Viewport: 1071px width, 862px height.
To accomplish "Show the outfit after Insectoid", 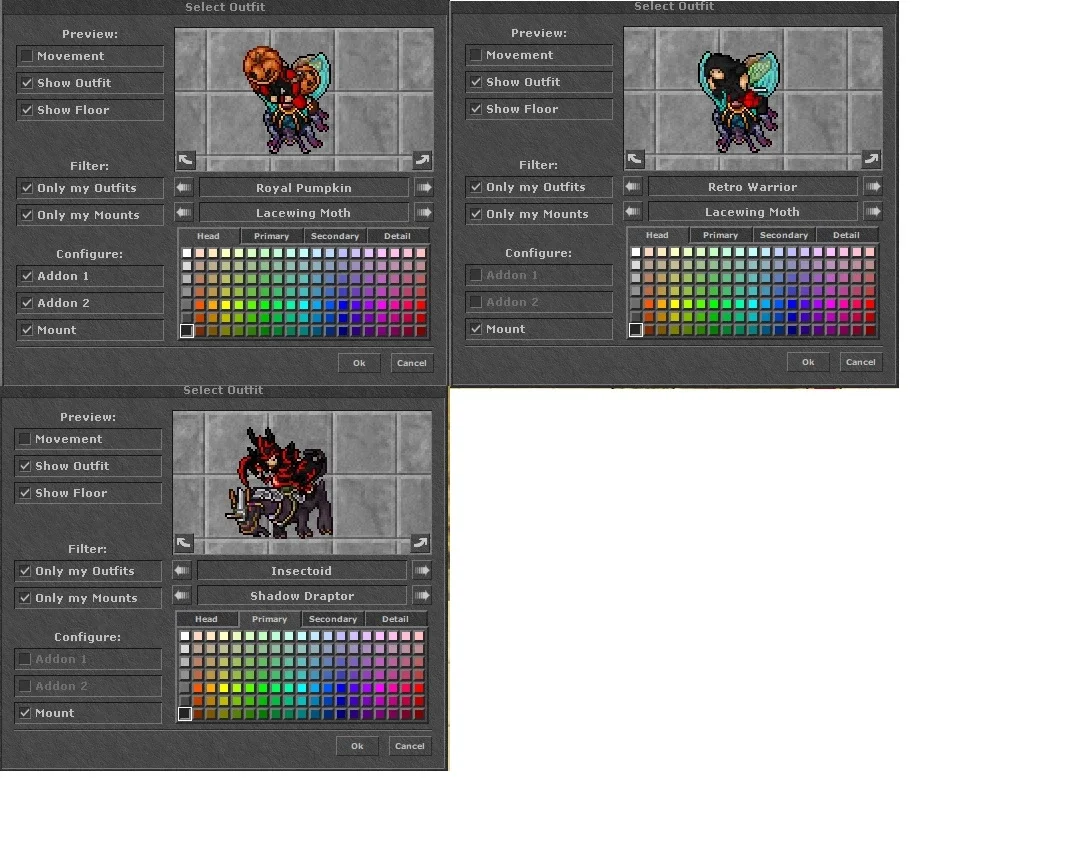I will pyautogui.click(x=421, y=570).
